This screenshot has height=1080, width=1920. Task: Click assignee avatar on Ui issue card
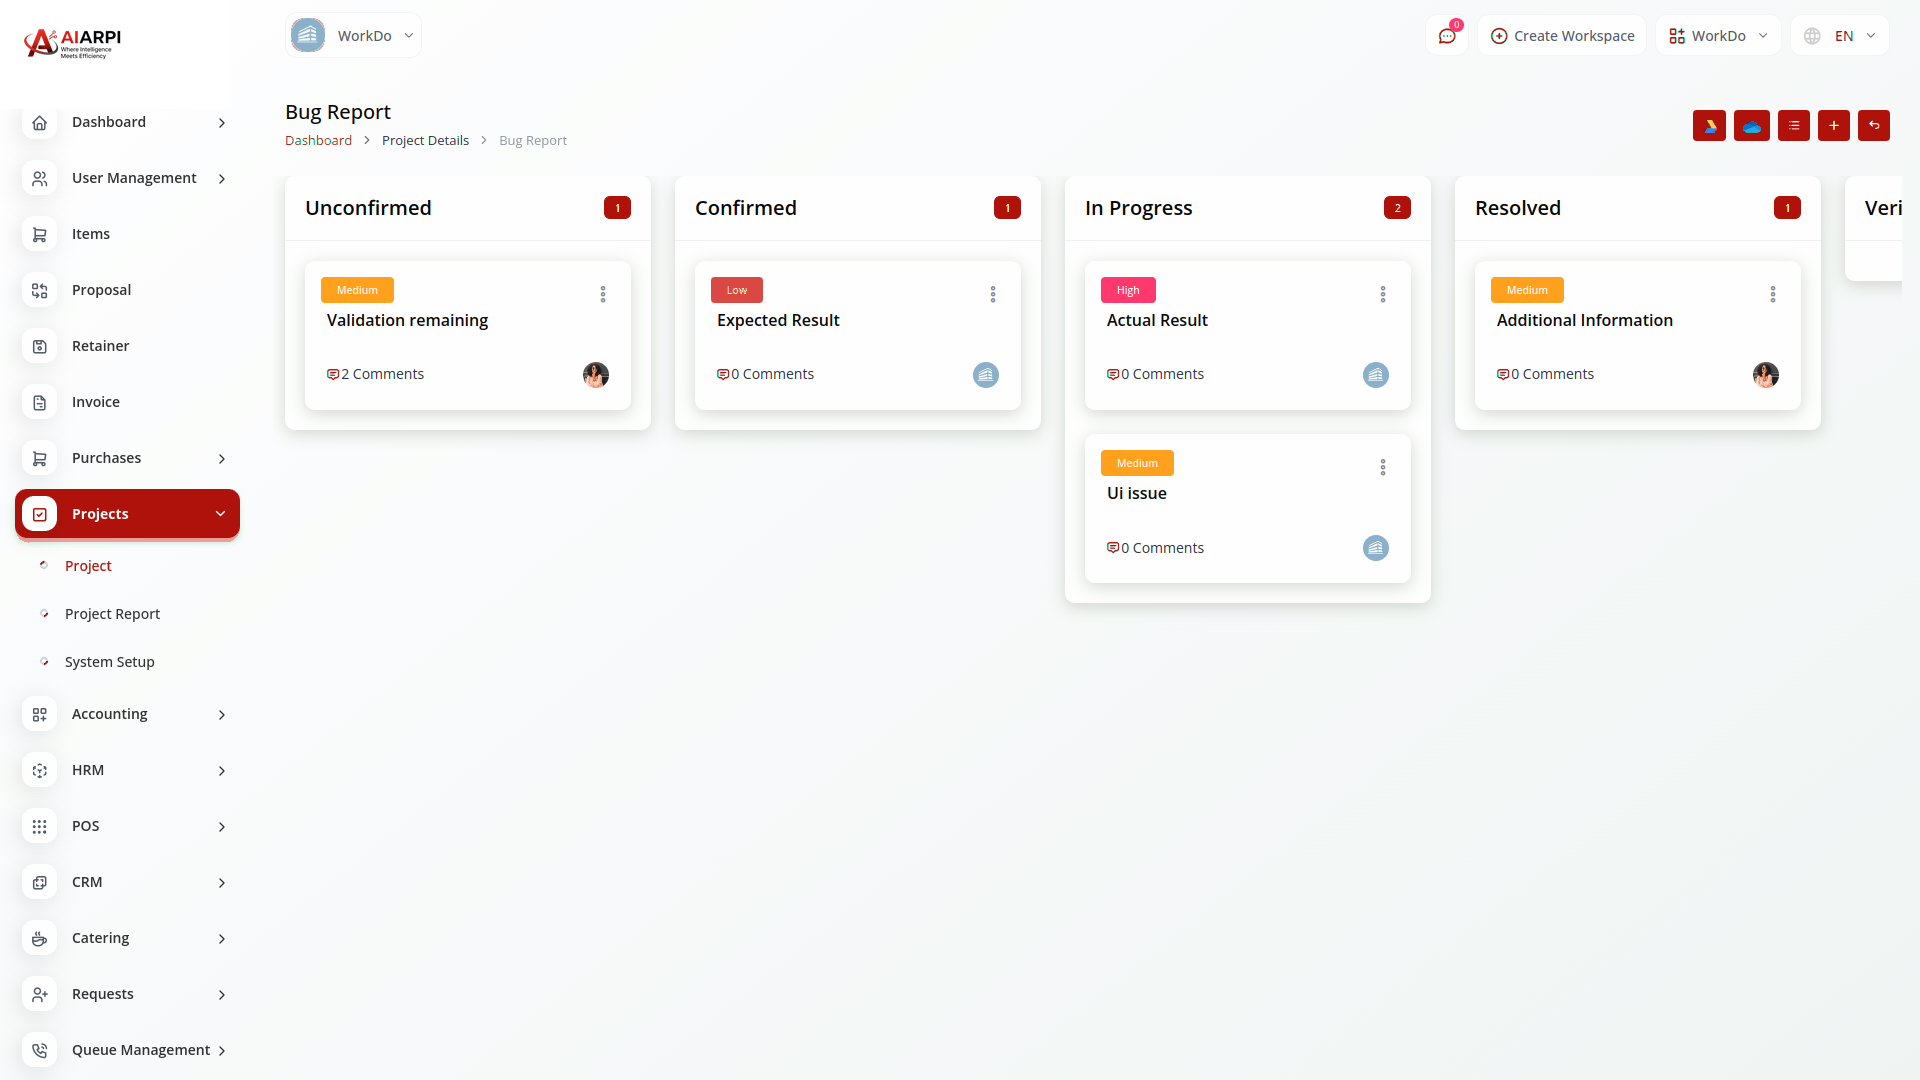click(1376, 548)
